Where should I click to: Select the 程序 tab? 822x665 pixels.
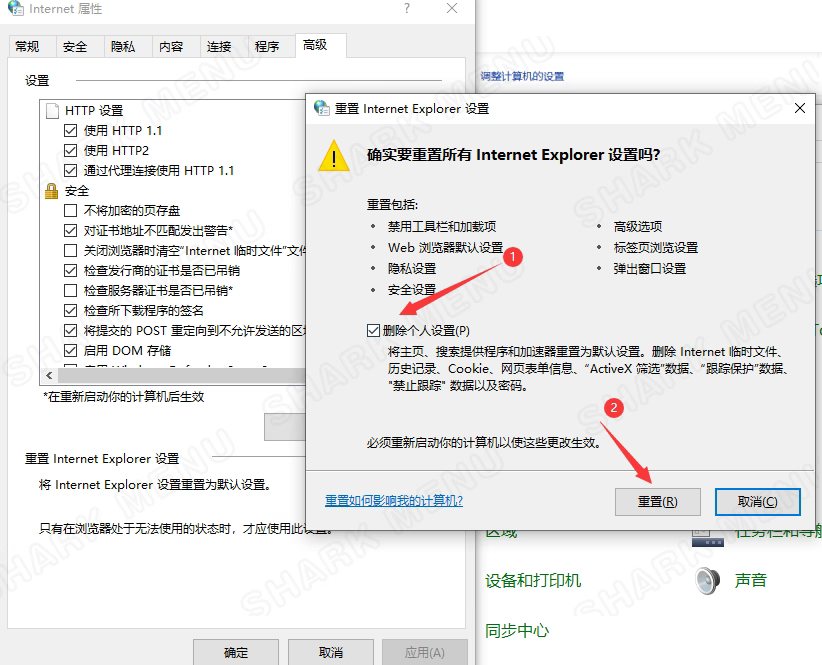(x=267, y=47)
